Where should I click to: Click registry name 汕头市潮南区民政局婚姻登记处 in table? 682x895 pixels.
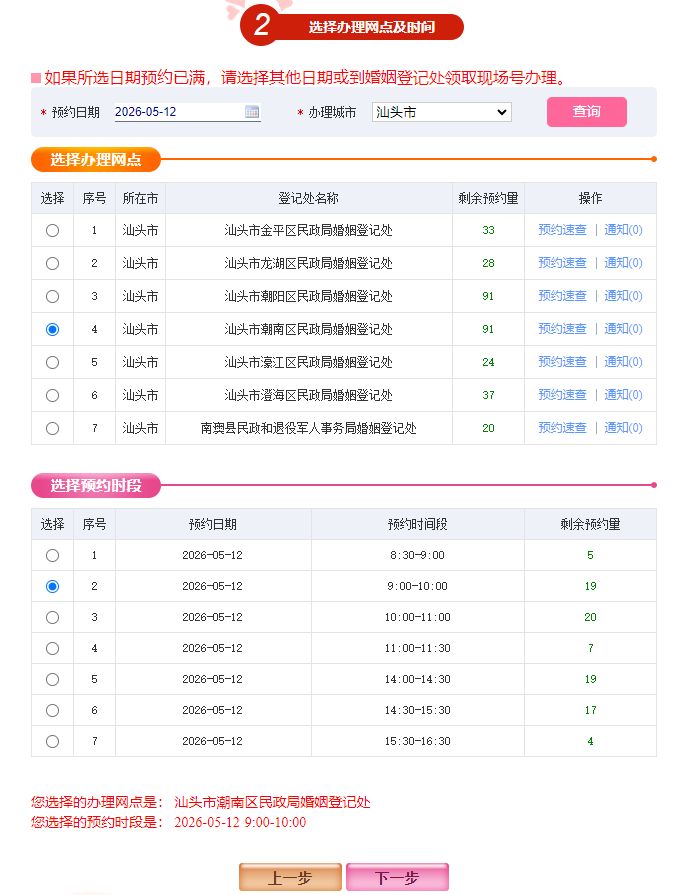[308, 329]
